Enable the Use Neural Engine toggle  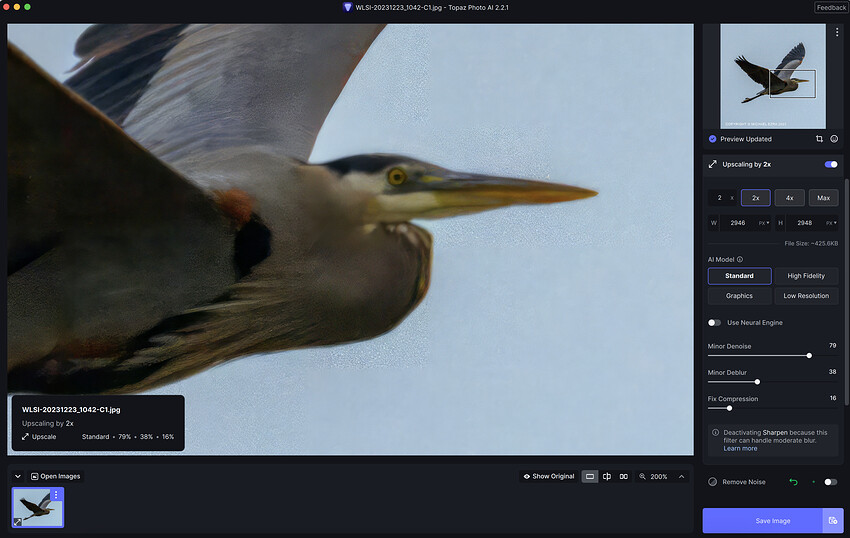(715, 322)
